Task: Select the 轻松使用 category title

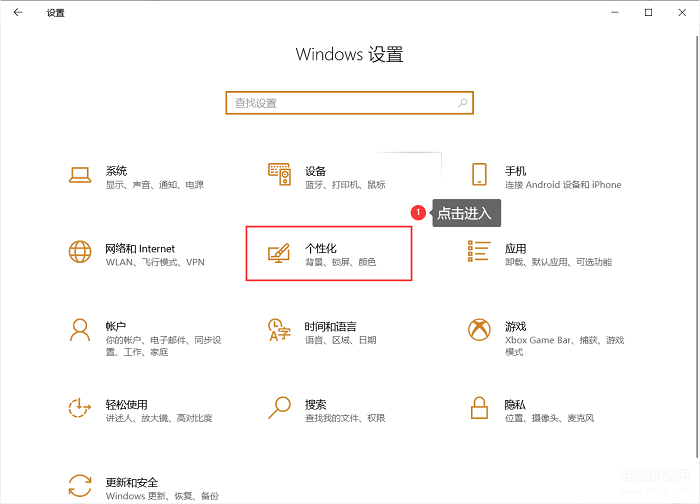Action: click(126, 404)
